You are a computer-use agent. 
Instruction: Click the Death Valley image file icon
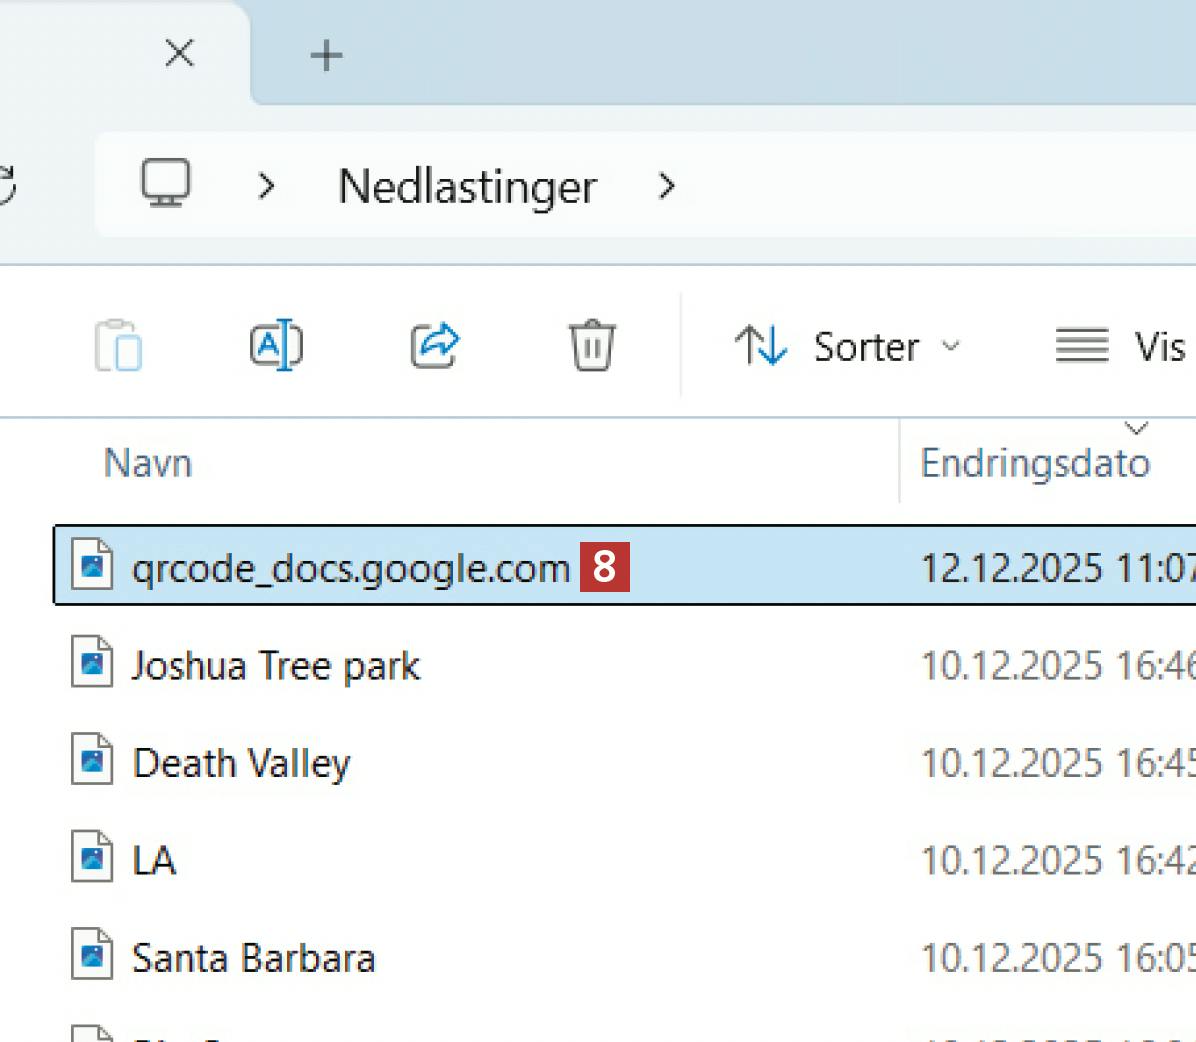[92, 762]
